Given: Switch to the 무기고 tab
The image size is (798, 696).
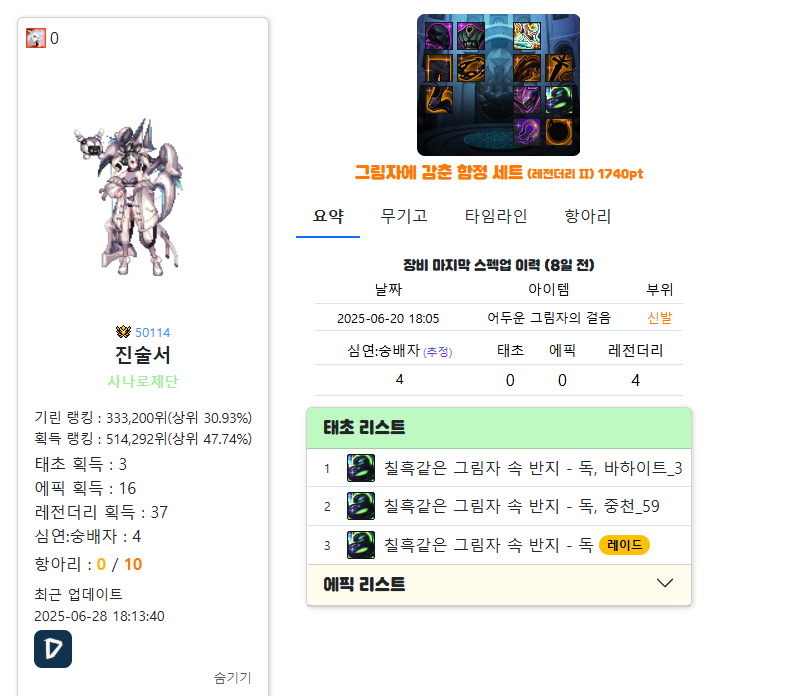Looking at the screenshot, I should pyautogui.click(x=404, y=216).
